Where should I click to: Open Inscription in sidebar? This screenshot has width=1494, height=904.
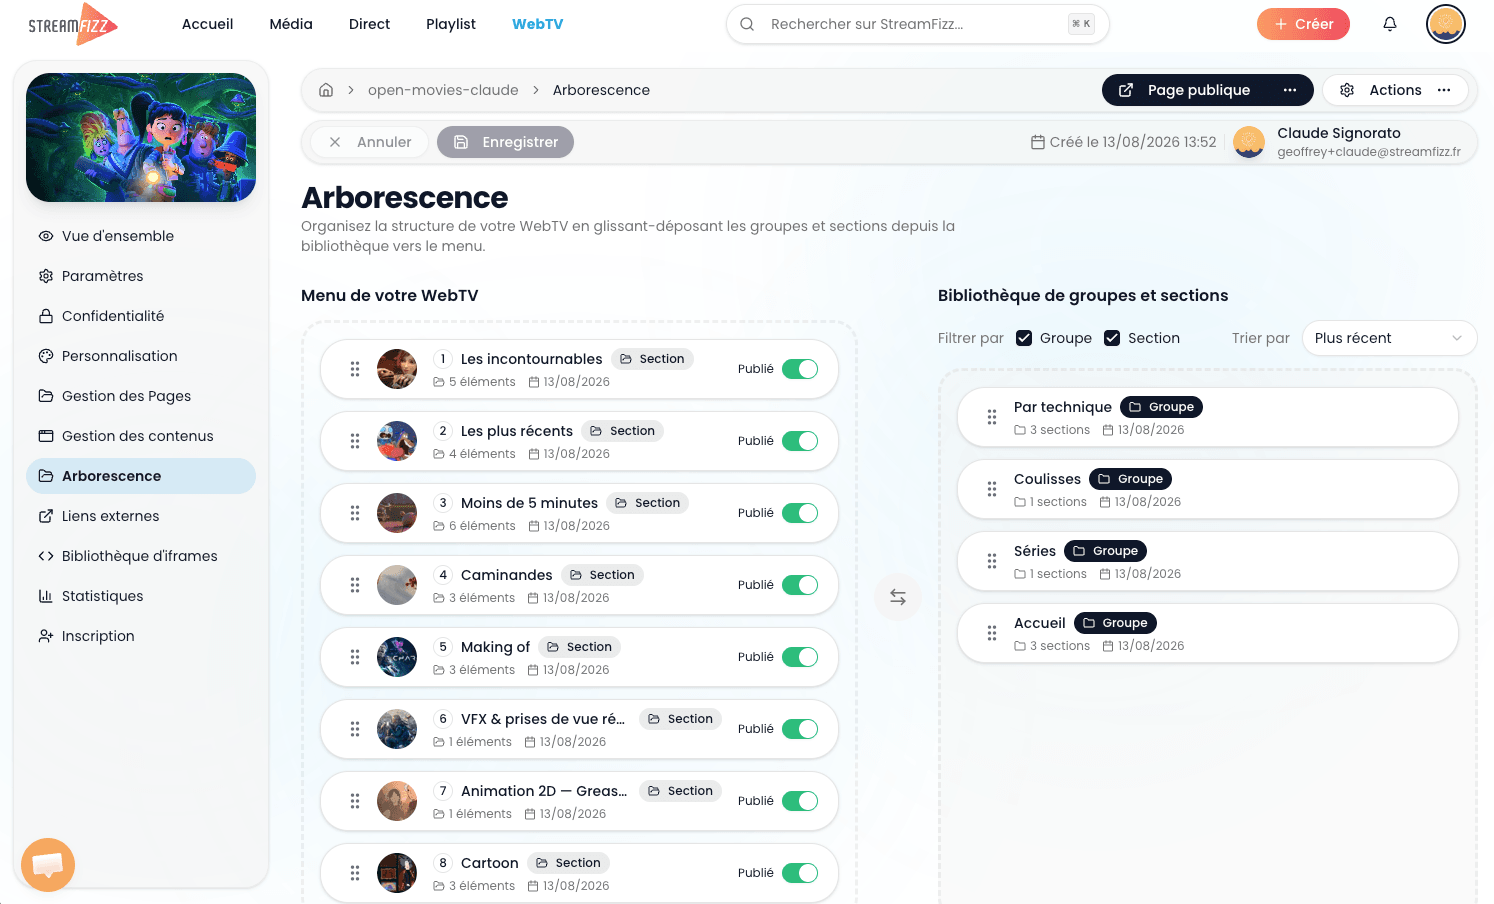pyautogui.click(x=141, y=636)
